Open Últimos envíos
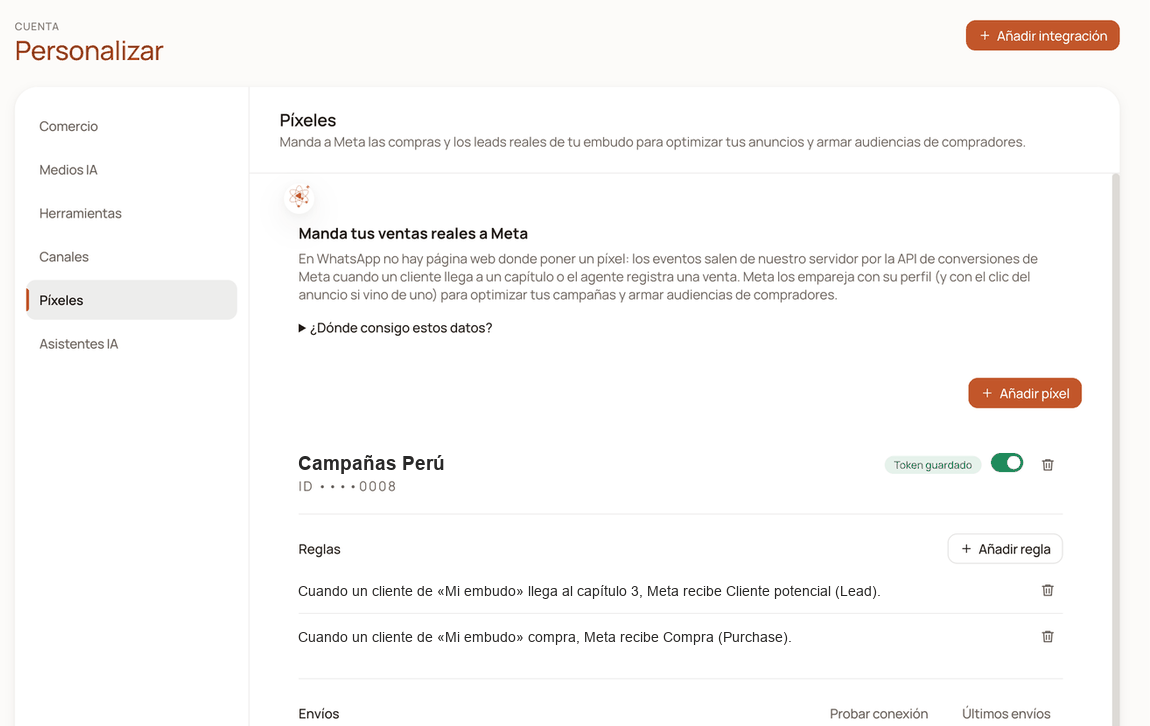Viewport: 1150px width, 726px height. [x=1006, y=714]
